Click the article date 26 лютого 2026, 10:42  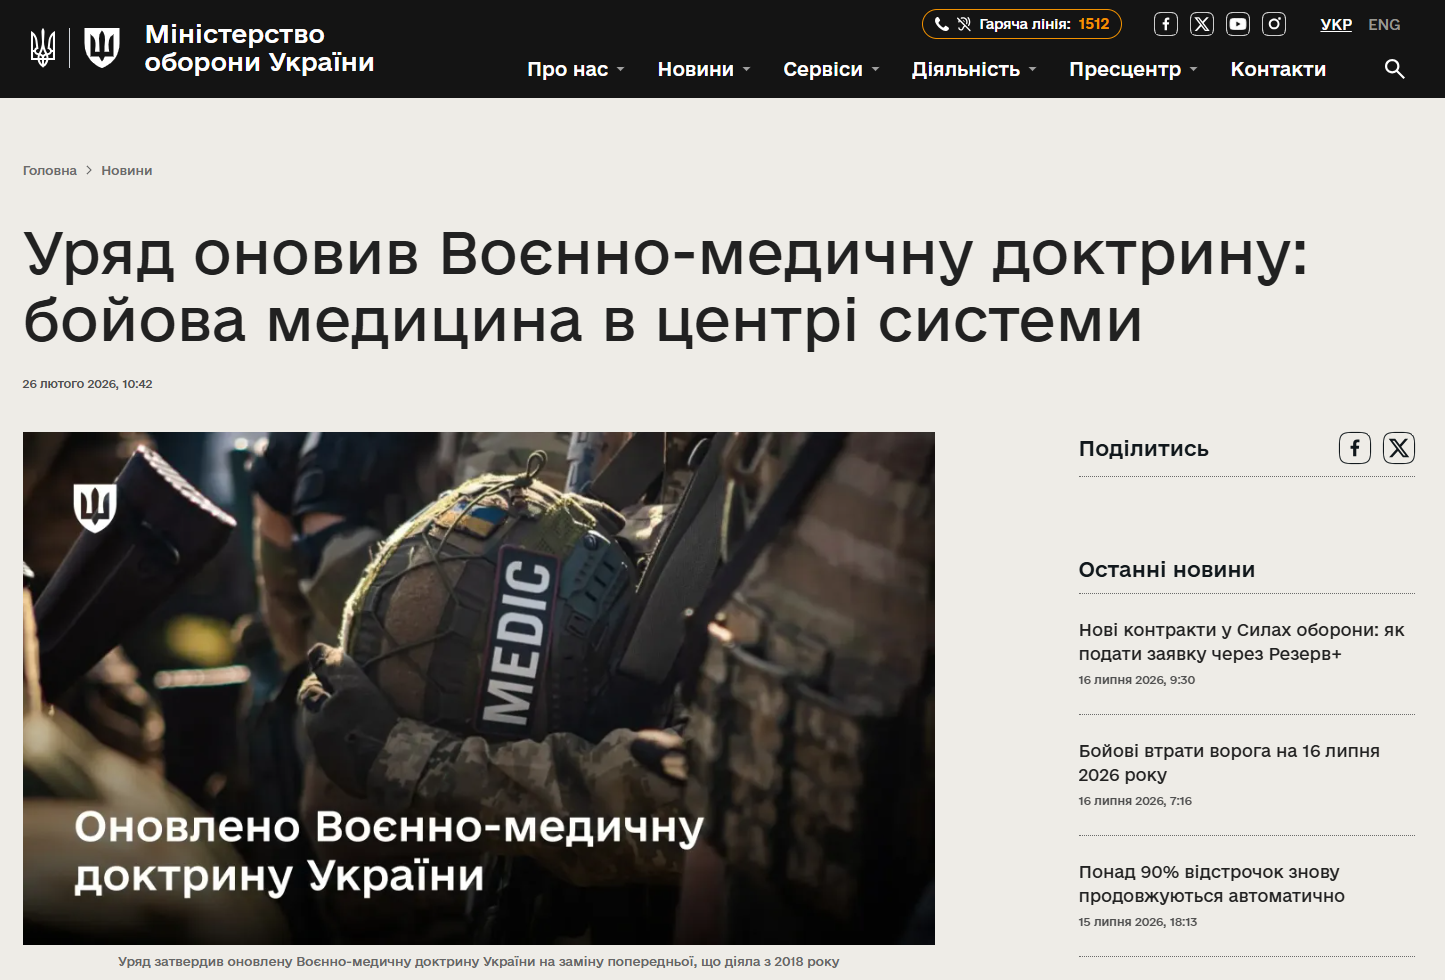(88, 384)
